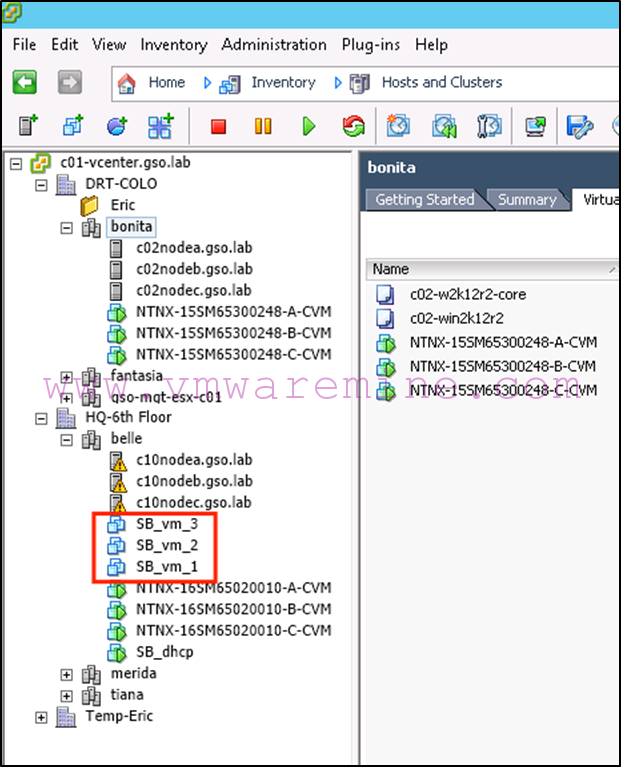Screen dimensions: 621x767
Task: Open the Edit menu
Action: coord(65,45)
